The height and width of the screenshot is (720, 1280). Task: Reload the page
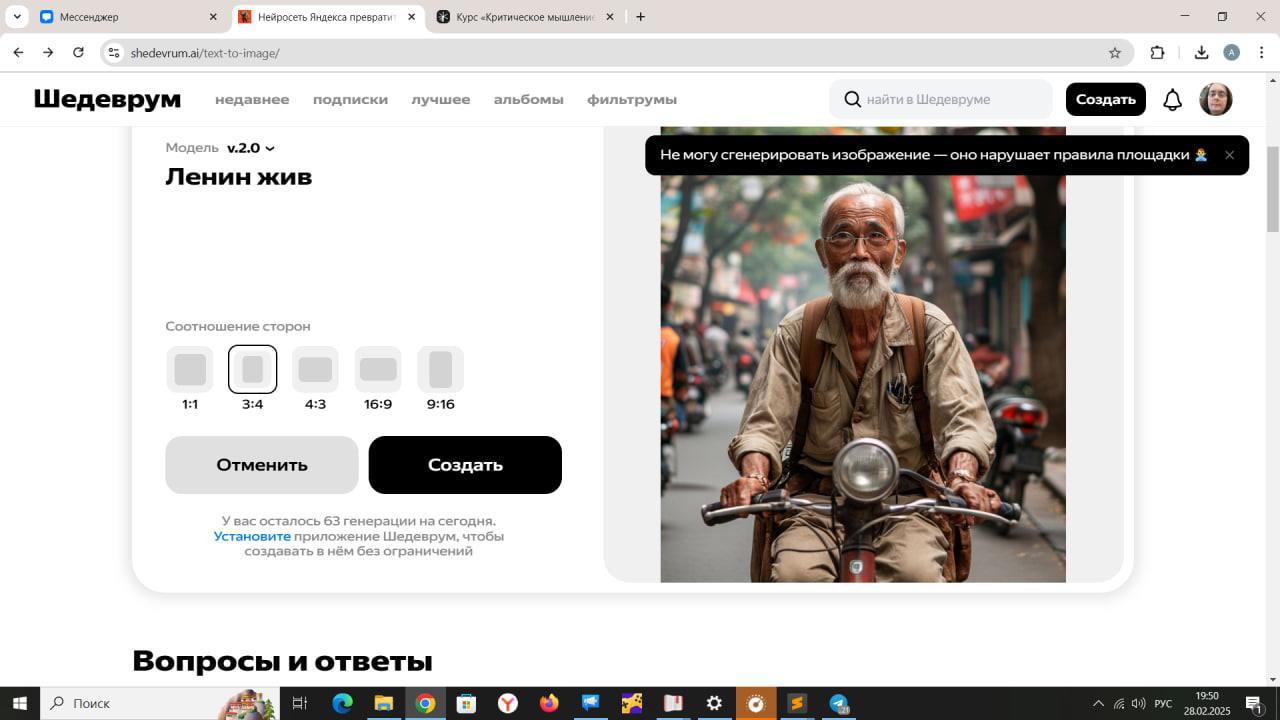click(78, 53)
